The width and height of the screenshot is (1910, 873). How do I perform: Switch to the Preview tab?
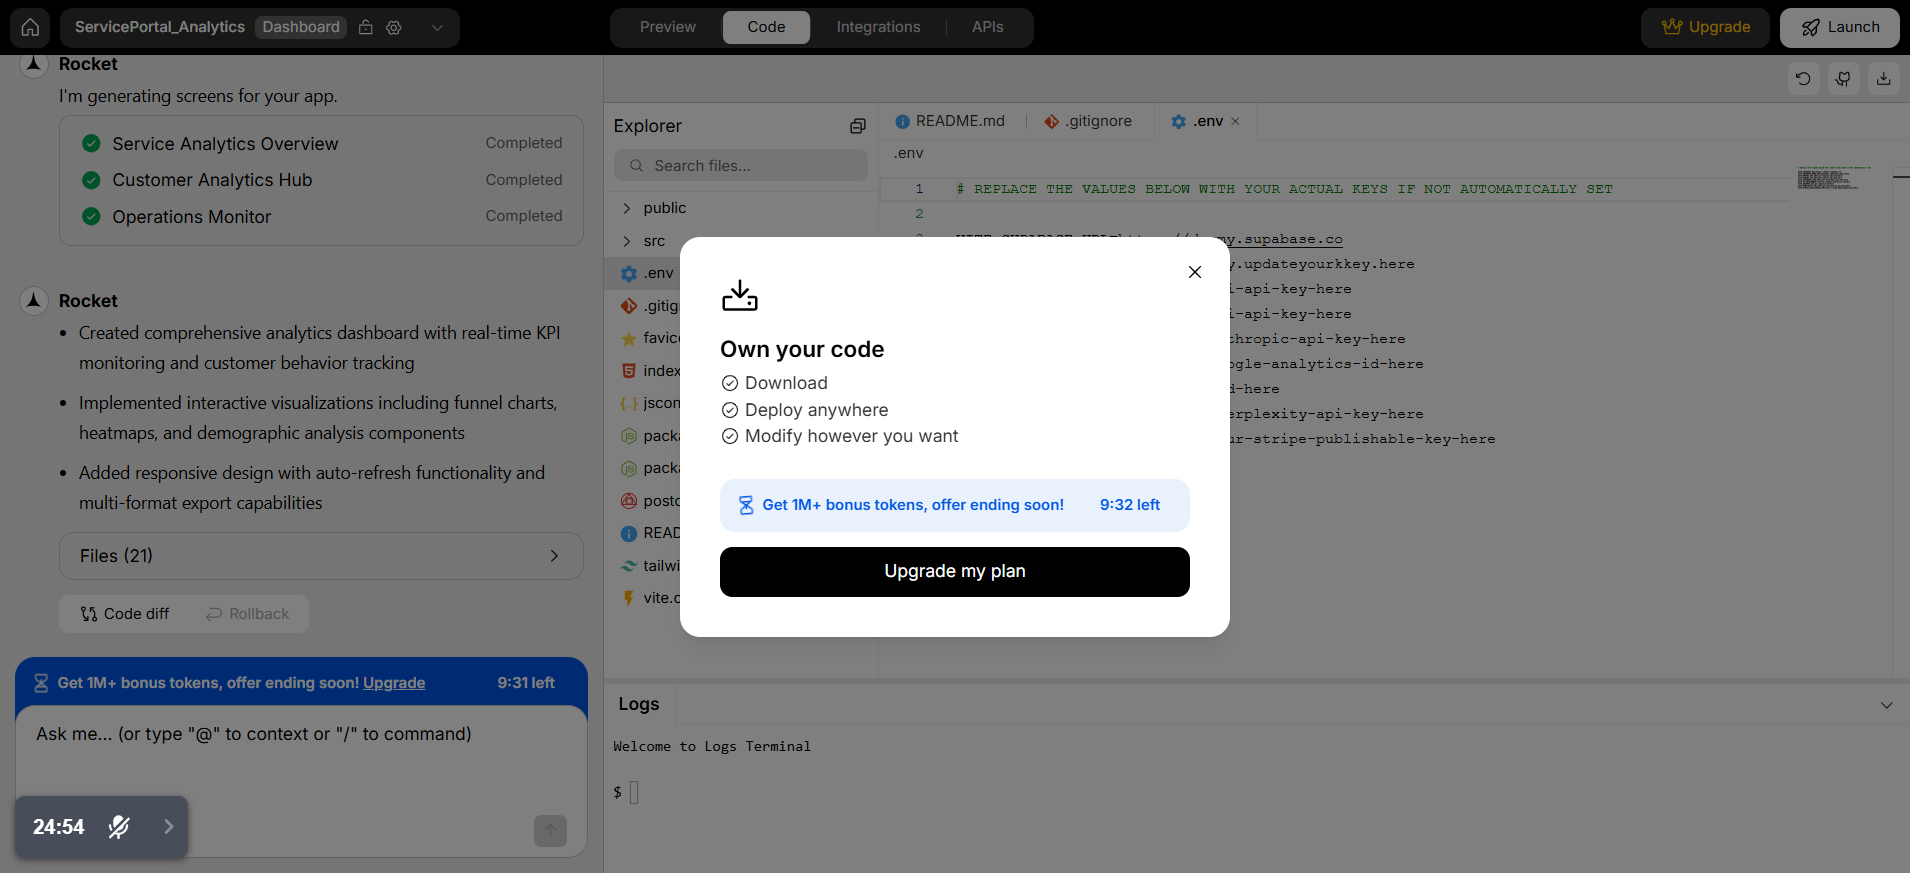[668, 27]
